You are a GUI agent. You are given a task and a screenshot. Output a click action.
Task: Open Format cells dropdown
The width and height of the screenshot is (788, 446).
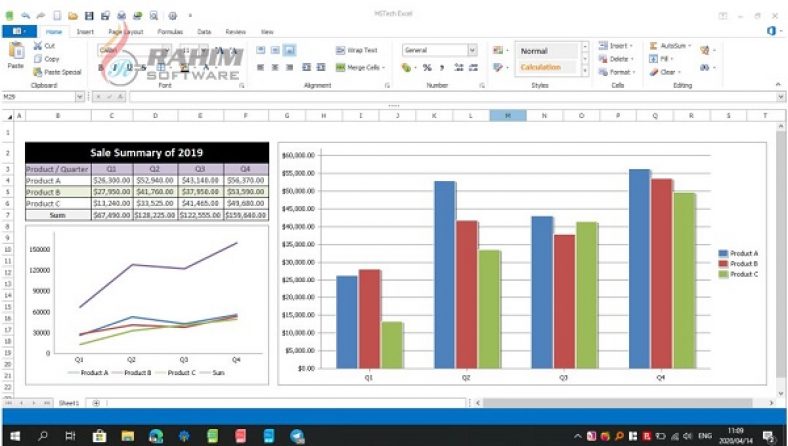click(x=617, y=72)
